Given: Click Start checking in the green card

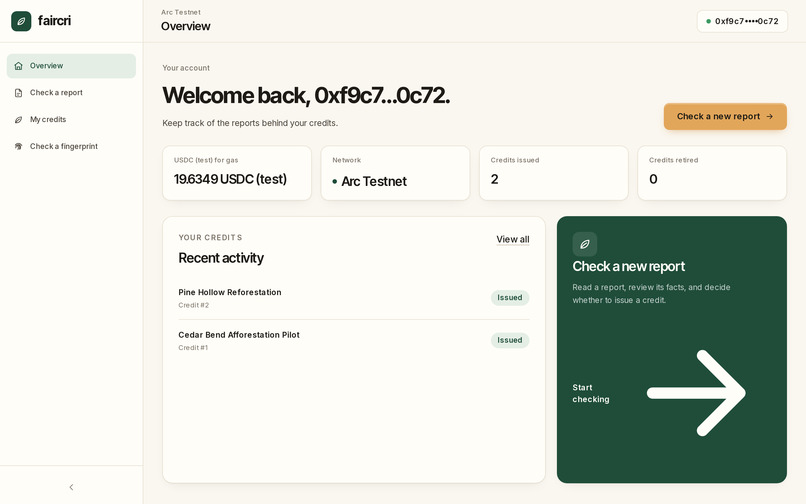Looking at the screenshot, I should coord(591,393).
